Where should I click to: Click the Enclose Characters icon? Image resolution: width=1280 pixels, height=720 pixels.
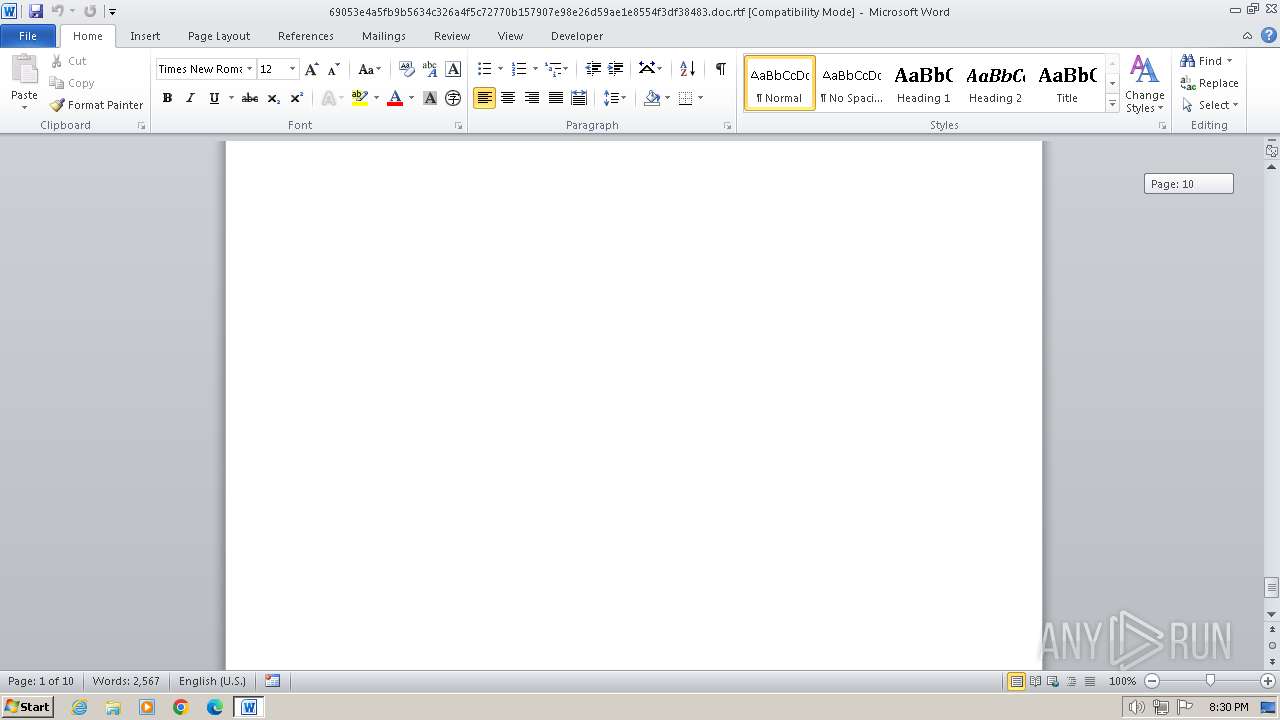point(453,98)
